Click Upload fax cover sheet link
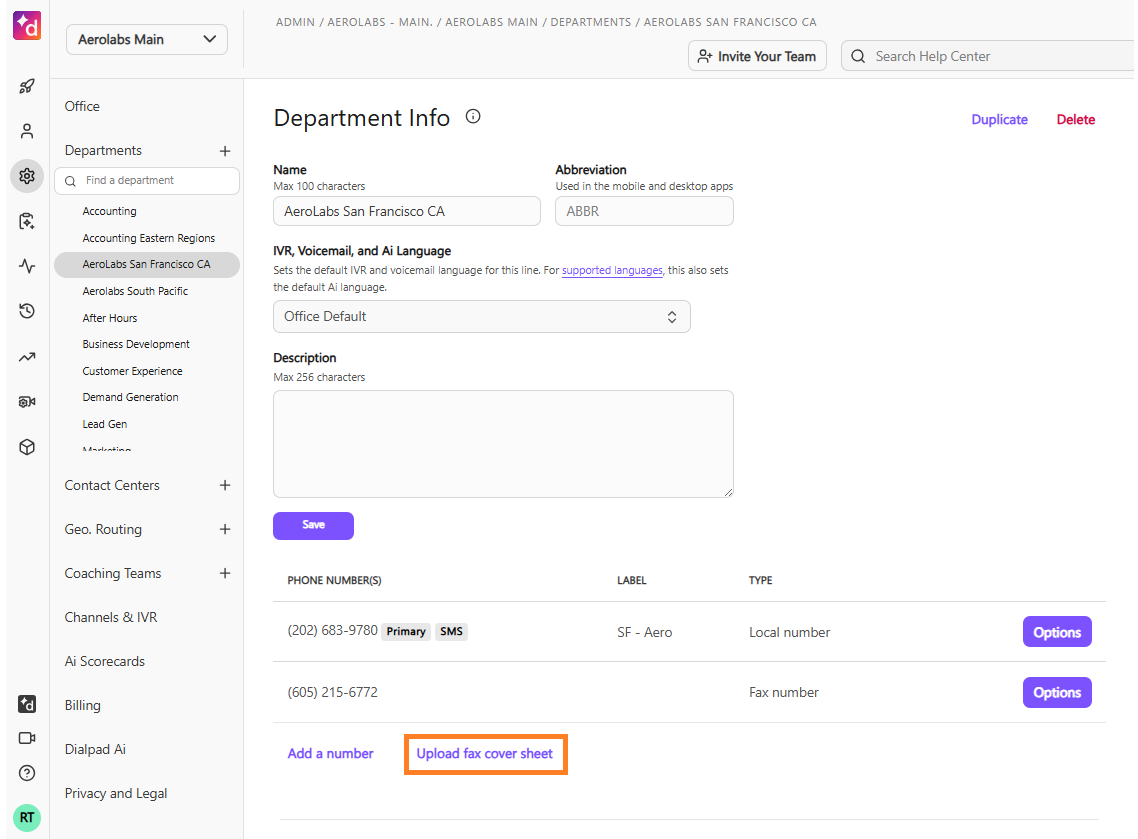Image resolution: width=1138 pixels, height=839 pixels. tap(485, 753)
